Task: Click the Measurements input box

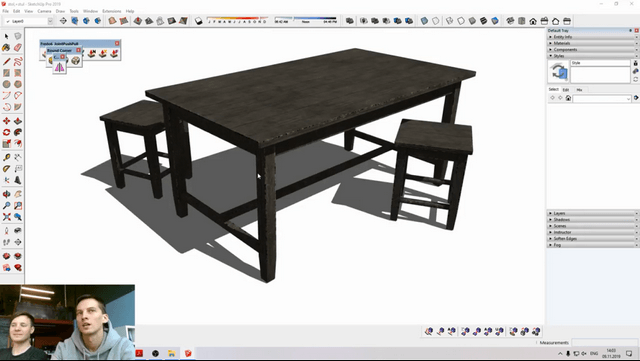Action: coord(605,342)
